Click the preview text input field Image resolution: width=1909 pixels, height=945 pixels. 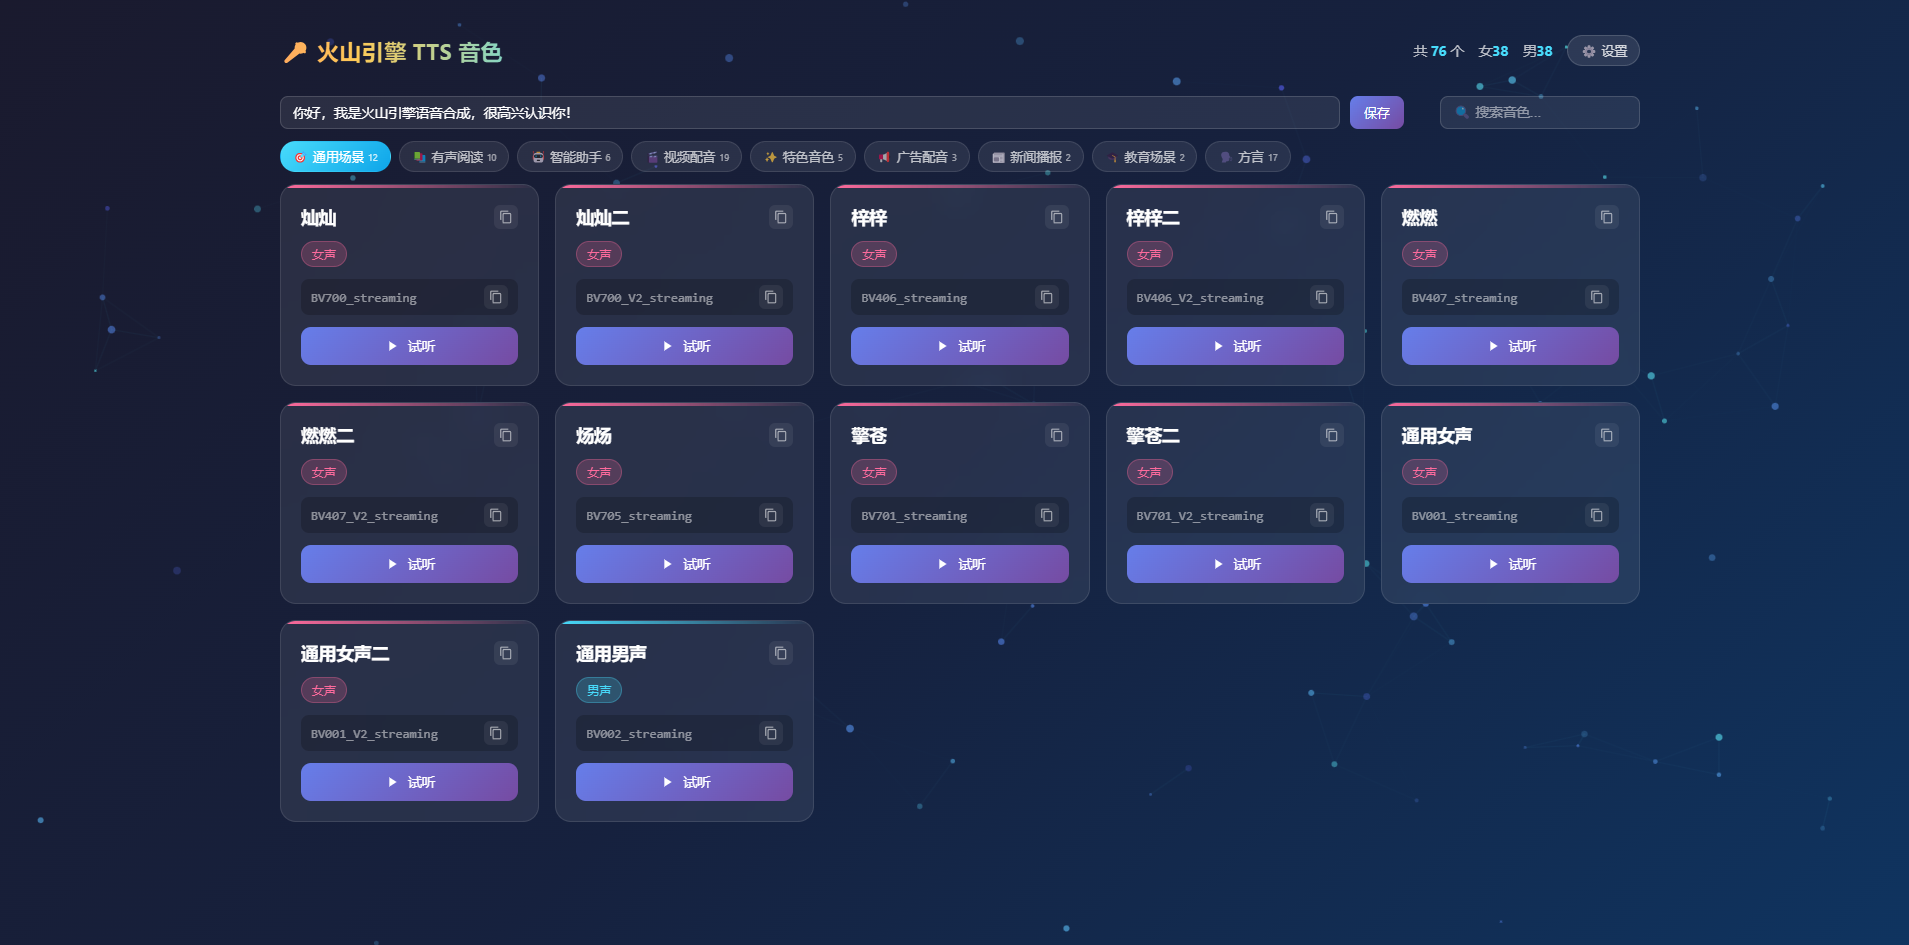click(x=809, y=113)
